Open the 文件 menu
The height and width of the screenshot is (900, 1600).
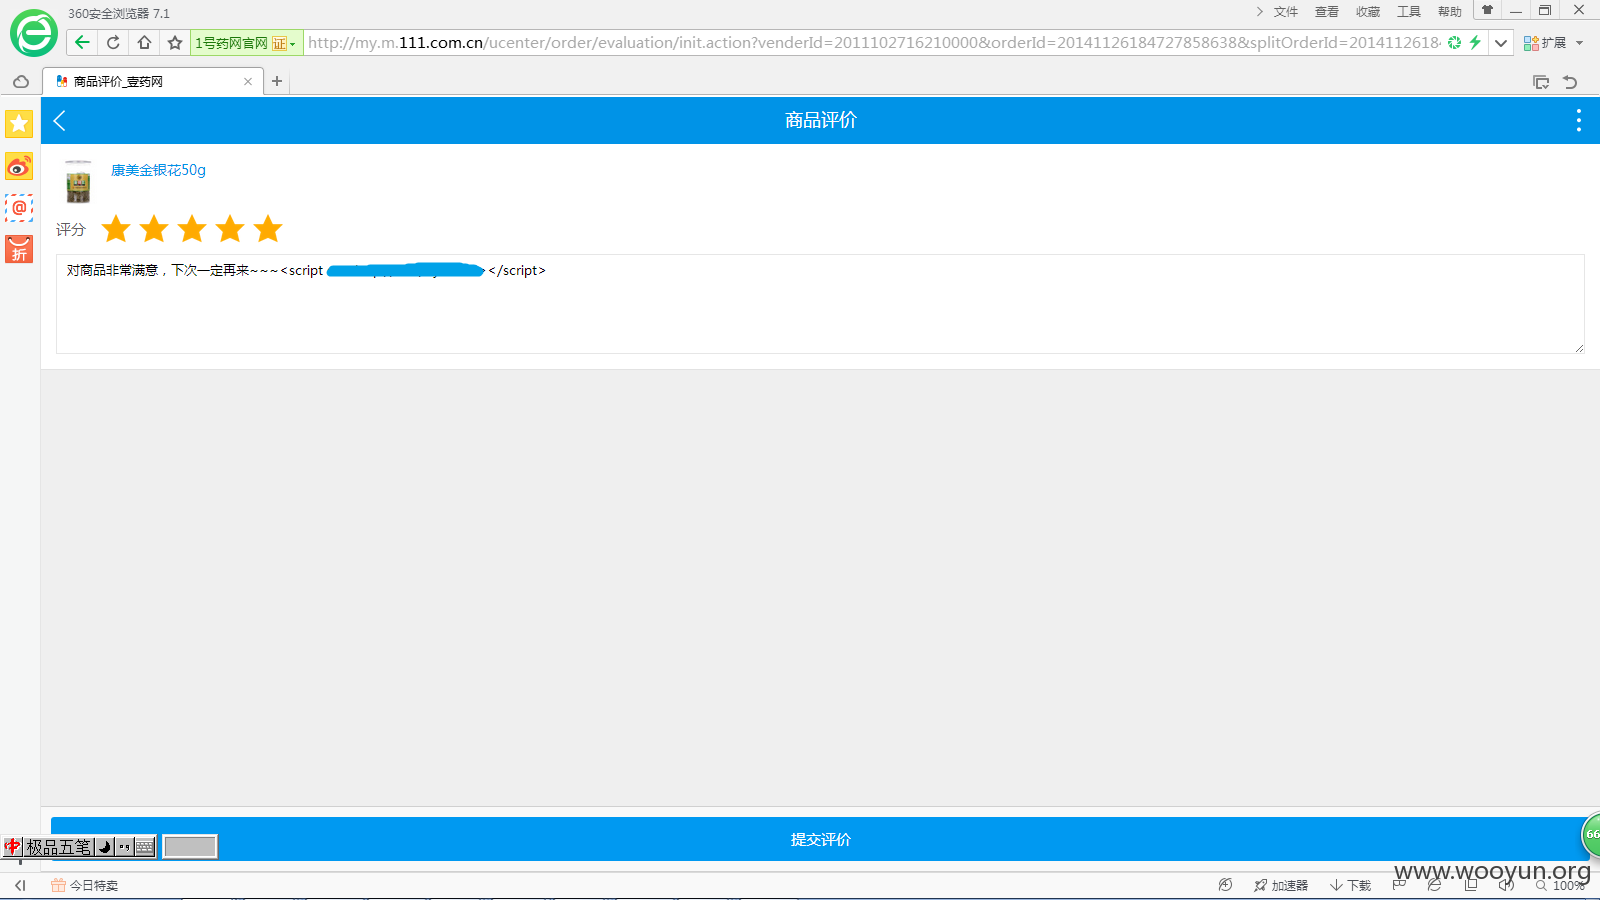tap(1285, 12)
